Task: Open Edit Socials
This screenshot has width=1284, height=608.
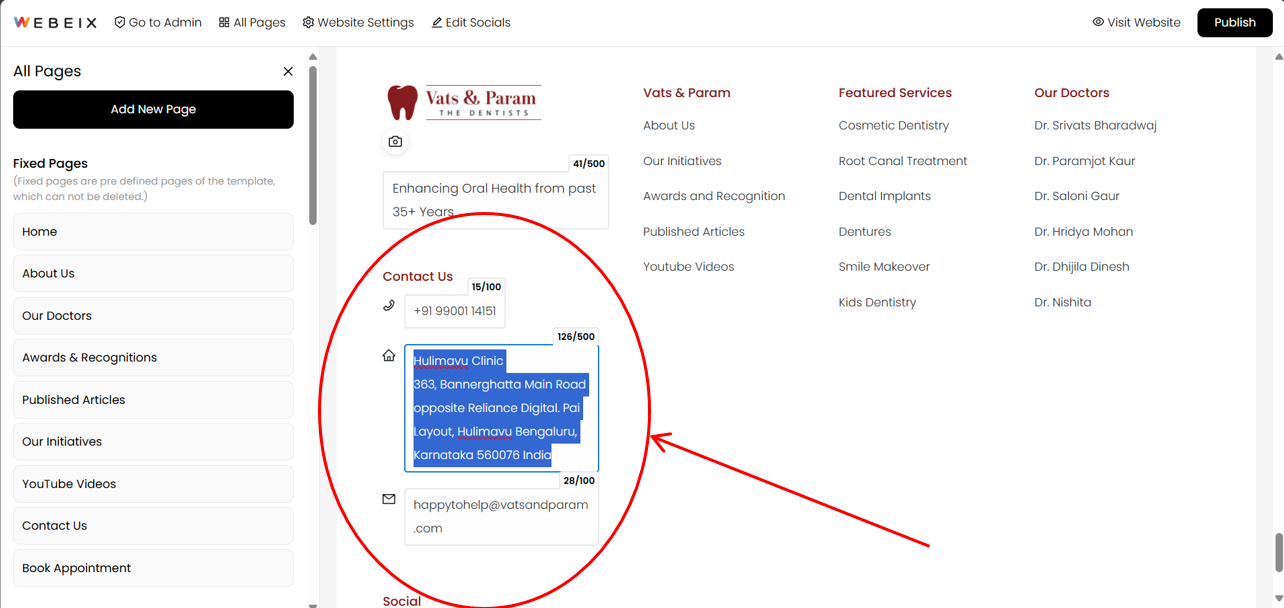Action: point(471,22)
